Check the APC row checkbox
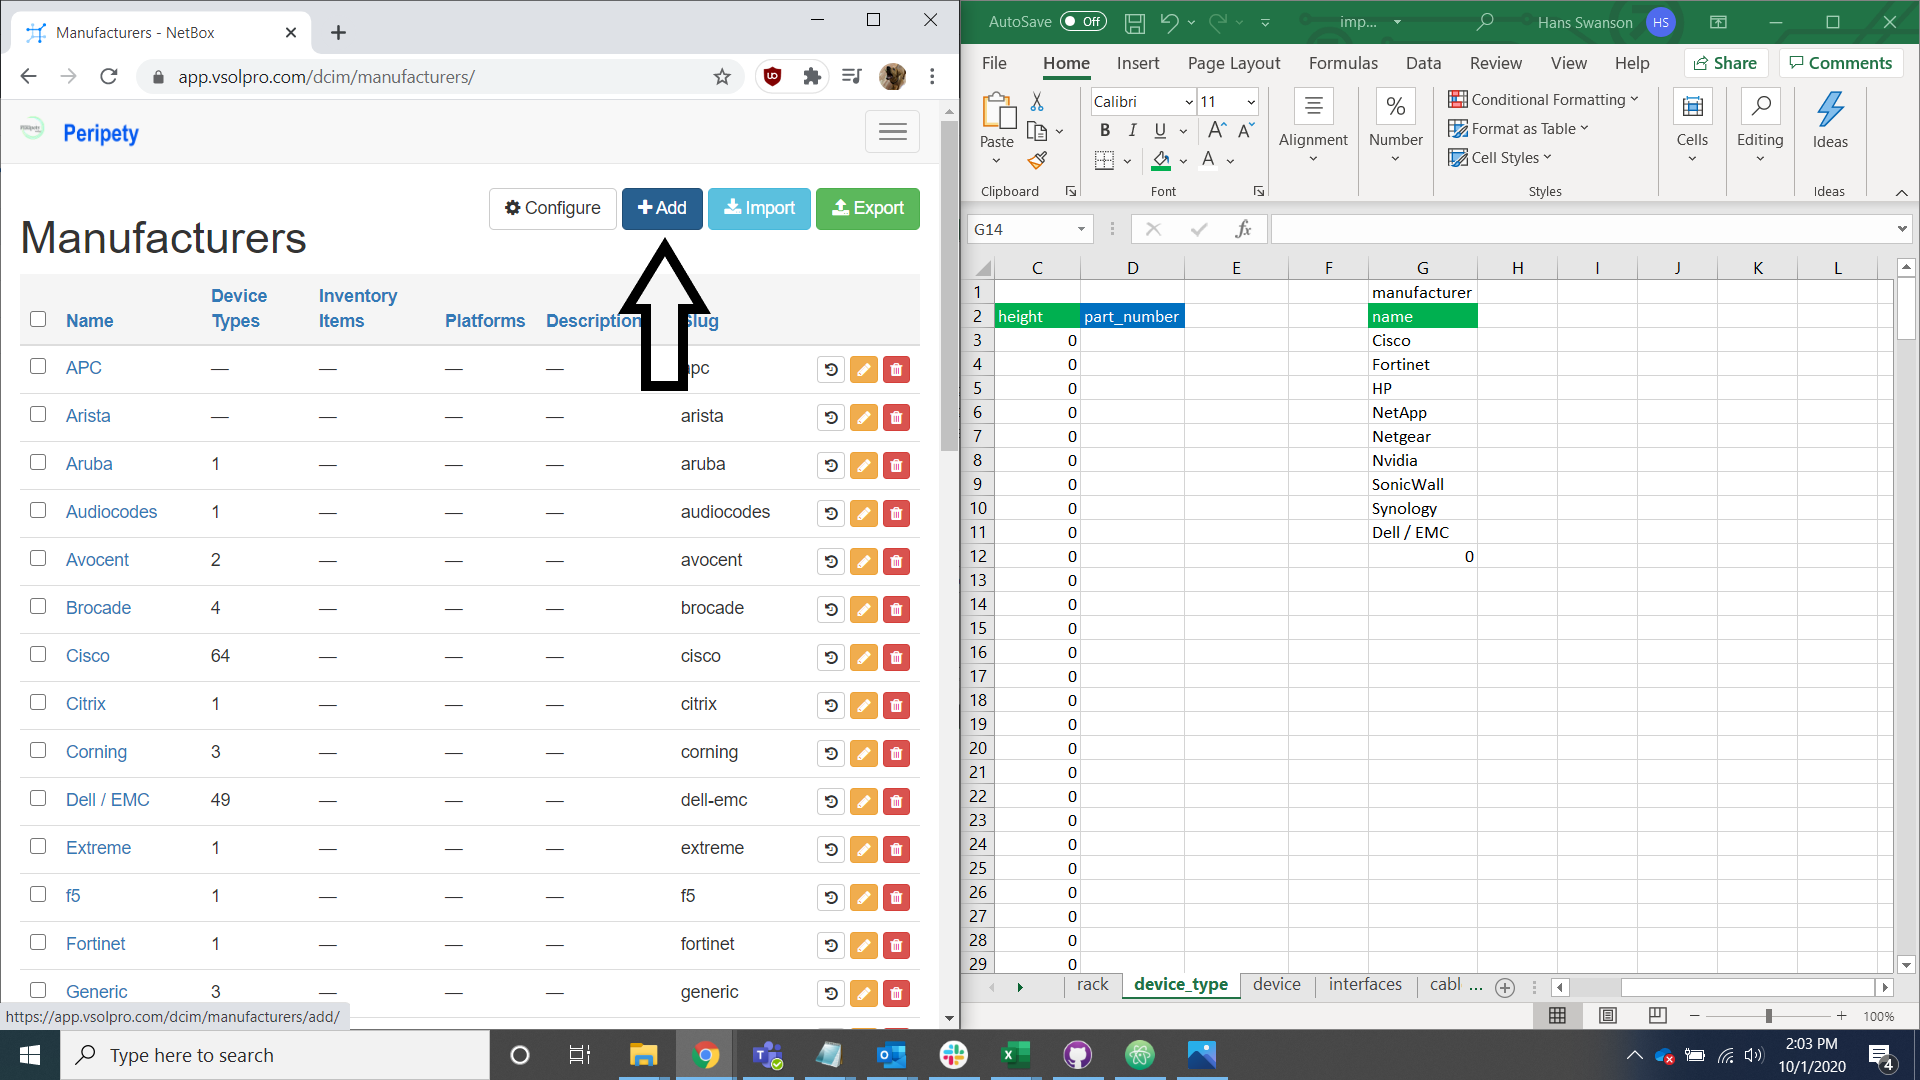The width and height of the screenshot is (1920, 1080). point(38,366)
